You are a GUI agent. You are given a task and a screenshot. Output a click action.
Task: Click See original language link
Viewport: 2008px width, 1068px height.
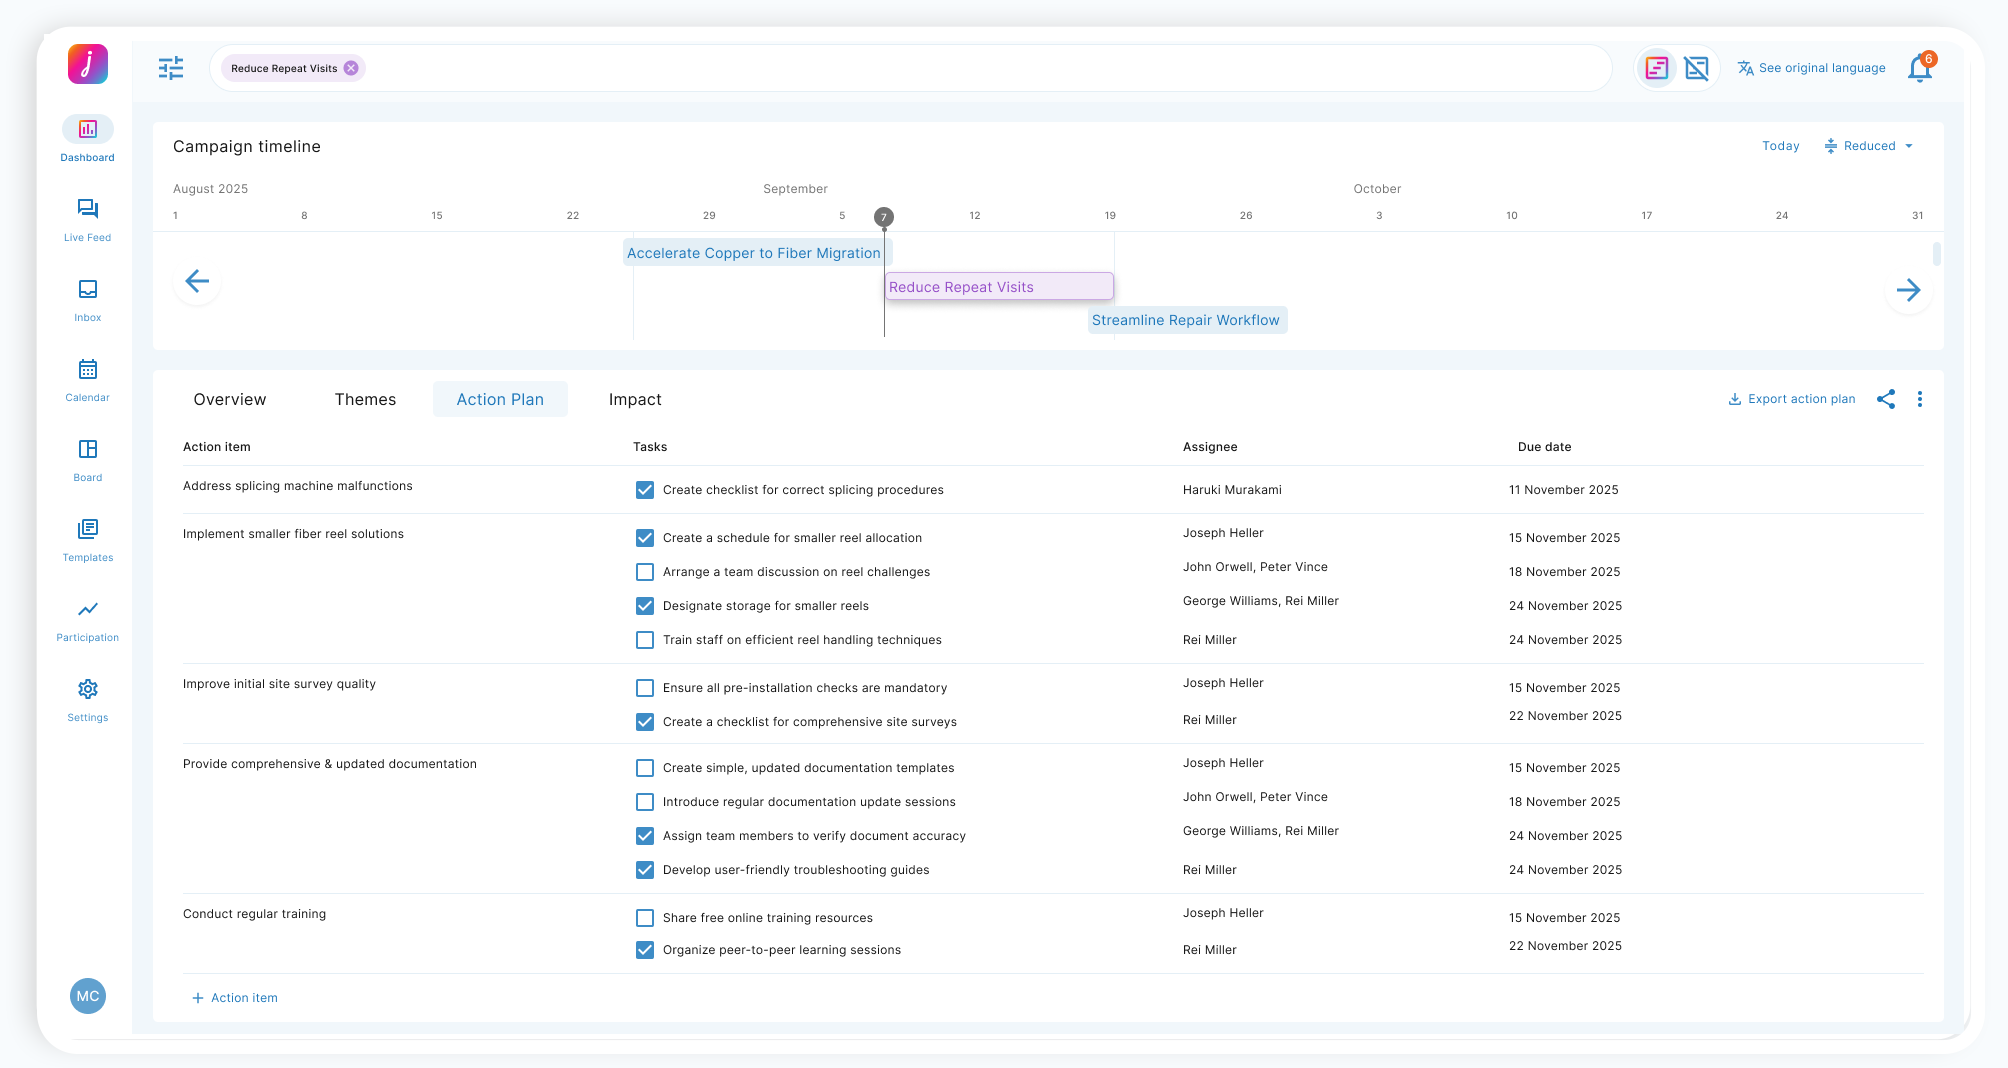1811,68
